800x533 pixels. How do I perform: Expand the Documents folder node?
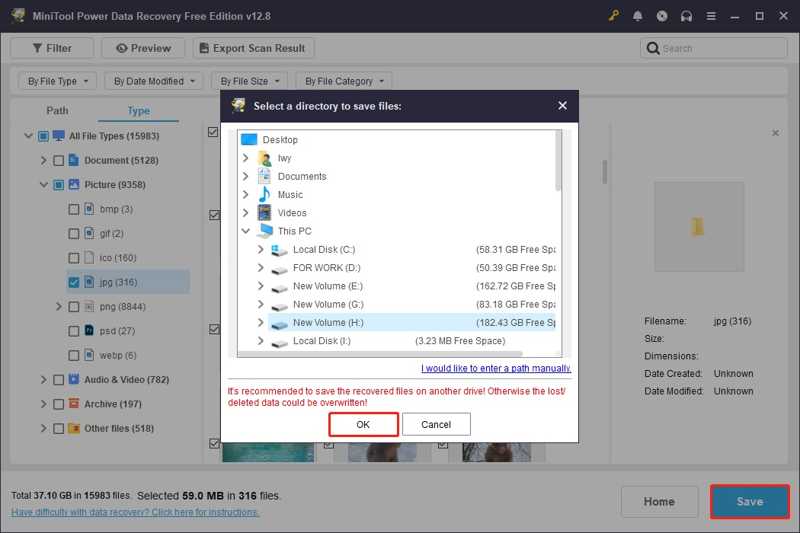pyautogui.click(x=245, y=176)
